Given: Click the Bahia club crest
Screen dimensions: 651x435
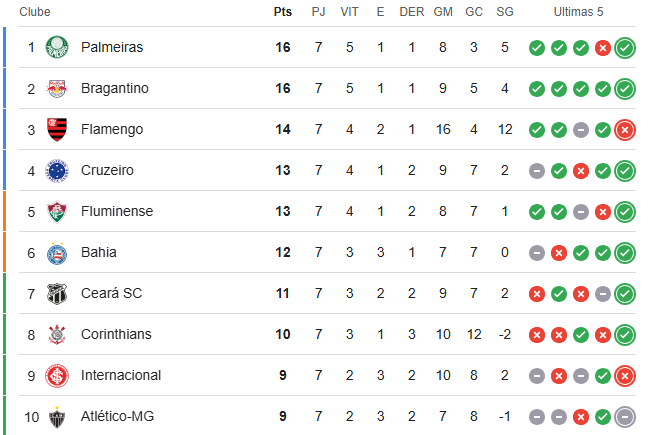Looking at the screenshot, I should (57, 252).
